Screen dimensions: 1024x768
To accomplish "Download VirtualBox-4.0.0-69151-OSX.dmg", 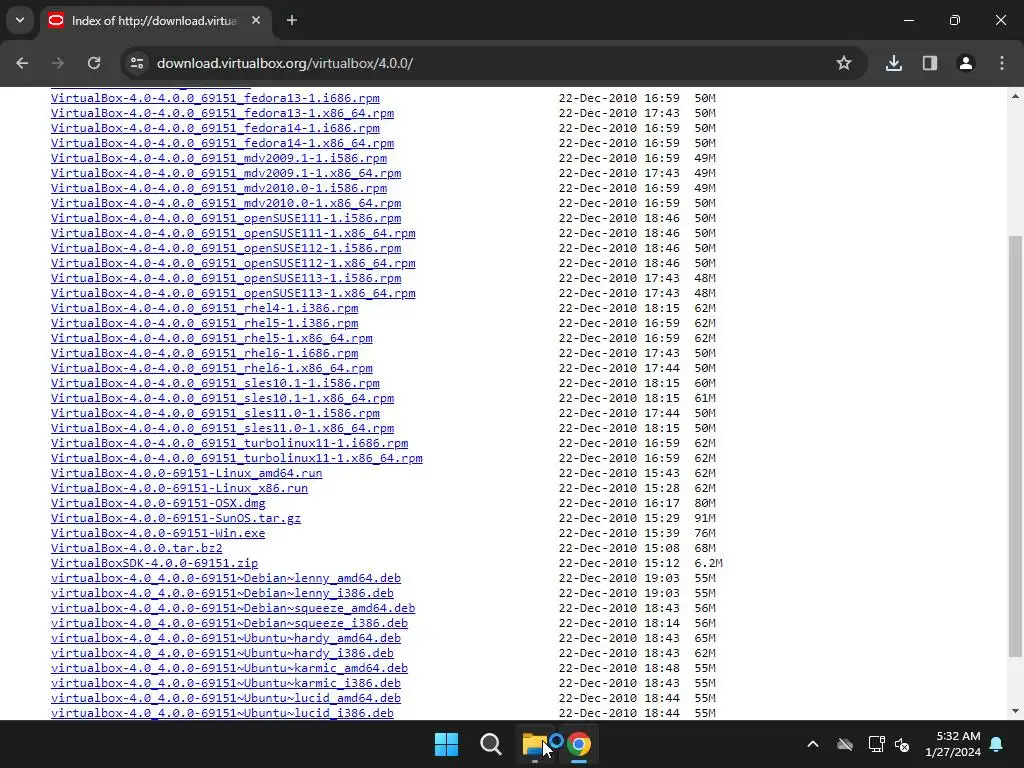I will click(x=158, y=503).
